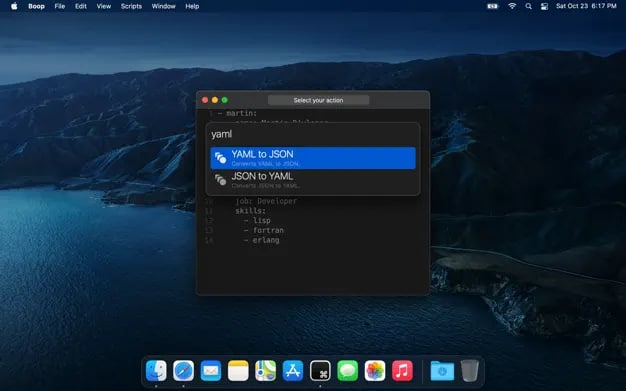This screenshot has width=626, height=391.
Task: Choose the JSON to YAML script
Action: click(x=313, y=180)
